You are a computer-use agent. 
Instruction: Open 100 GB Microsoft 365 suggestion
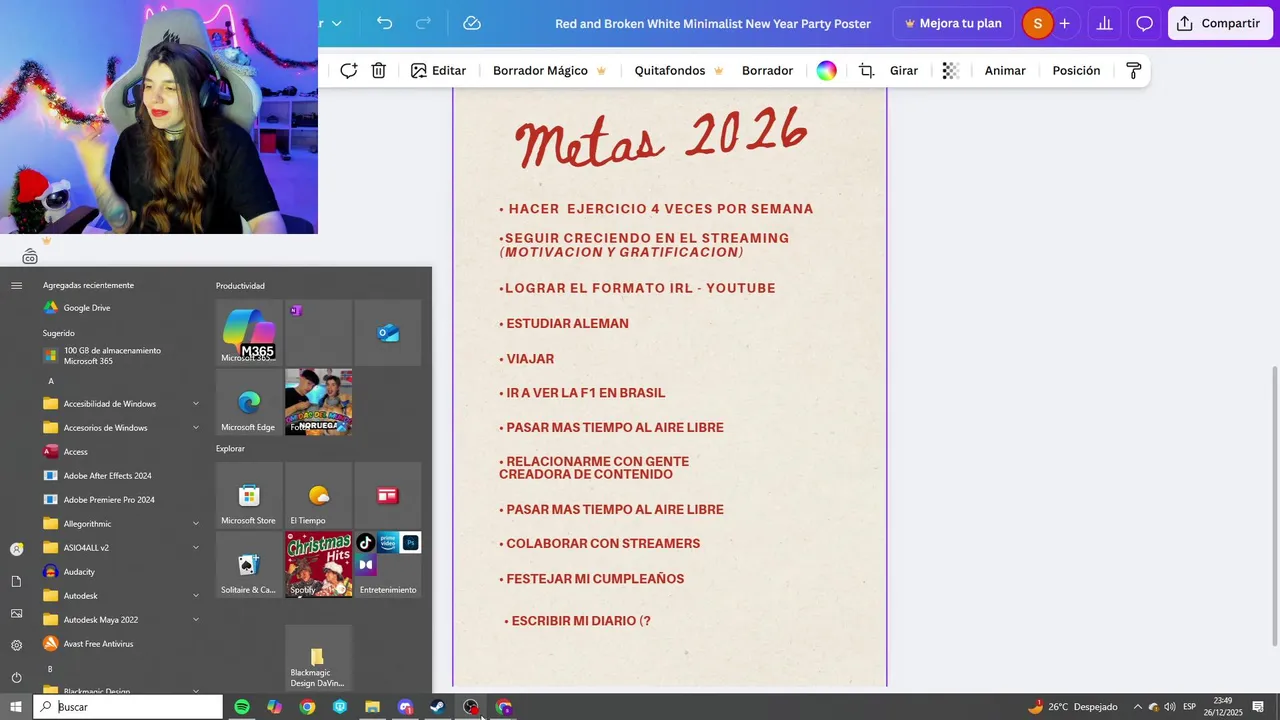pyautogui.click(x=120, y=356)
